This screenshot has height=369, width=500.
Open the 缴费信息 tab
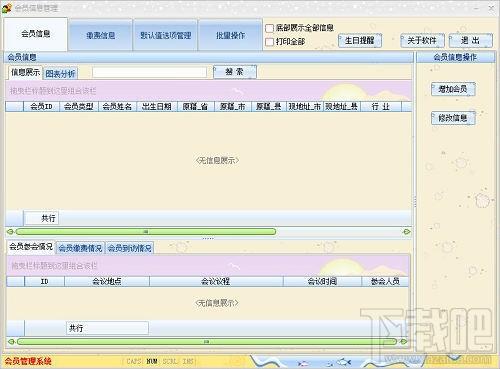[x=101, y=35]
